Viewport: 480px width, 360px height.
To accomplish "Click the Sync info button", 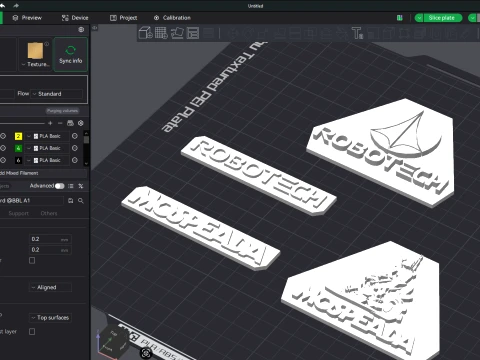I will click(x=71, y=55).
